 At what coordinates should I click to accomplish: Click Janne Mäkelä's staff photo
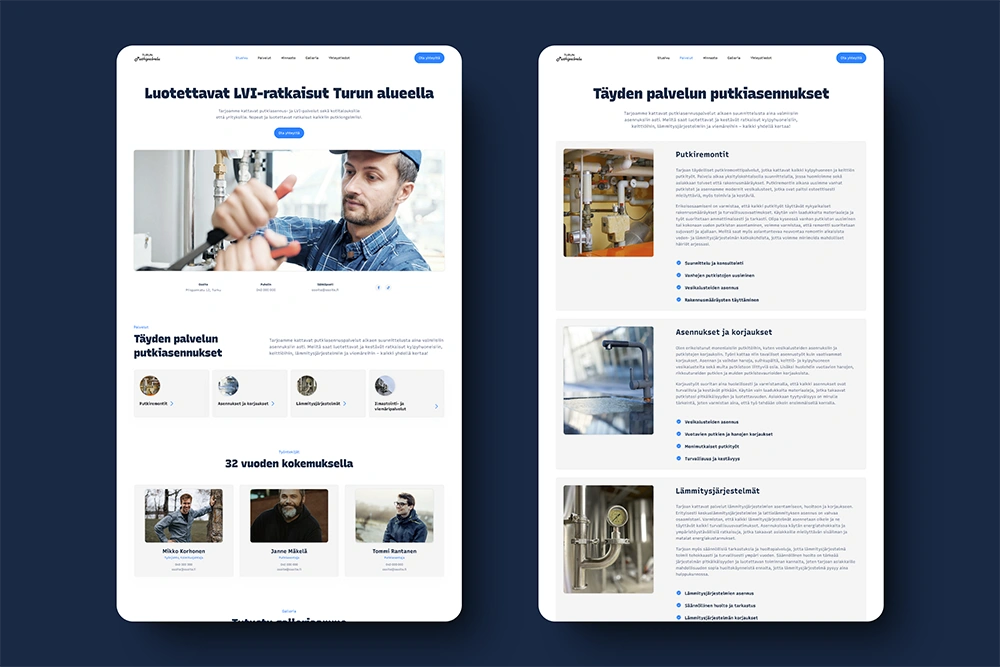point(289,516)
